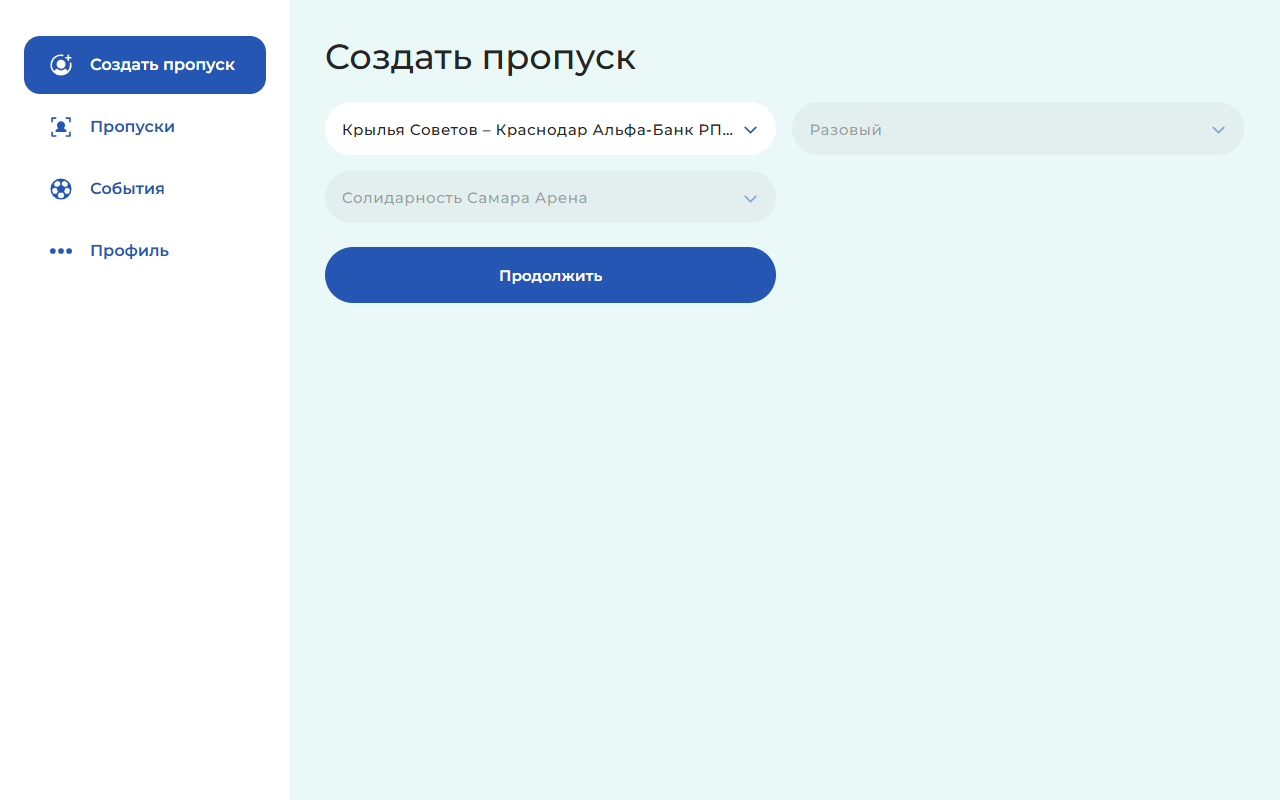Click the chevron of the Разовый dropdown
The width and height of the screenshot is (1280, 800).
(1218, 130)
